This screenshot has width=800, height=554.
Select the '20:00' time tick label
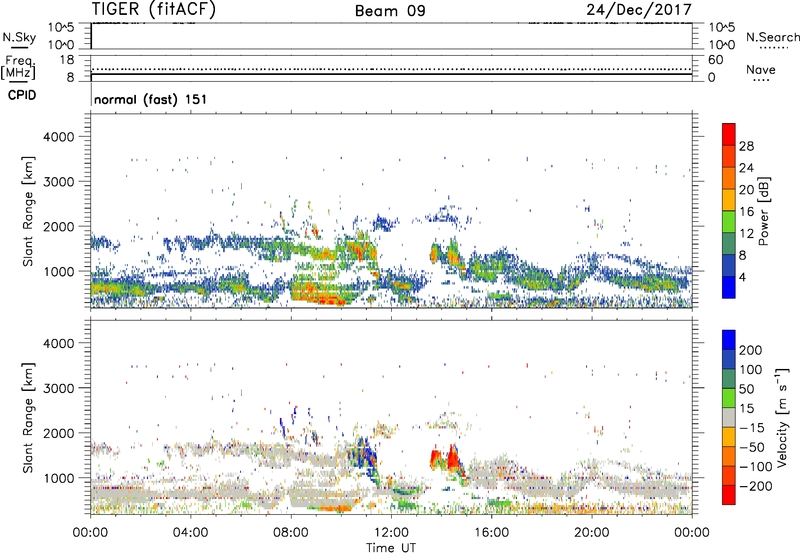(x=591, y=533)
